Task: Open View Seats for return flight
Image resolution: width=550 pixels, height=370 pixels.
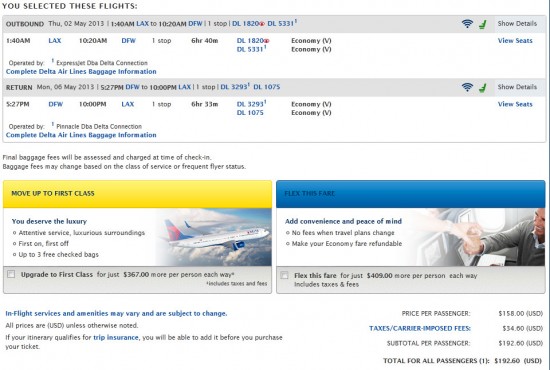Action: [x=515, y=104]
